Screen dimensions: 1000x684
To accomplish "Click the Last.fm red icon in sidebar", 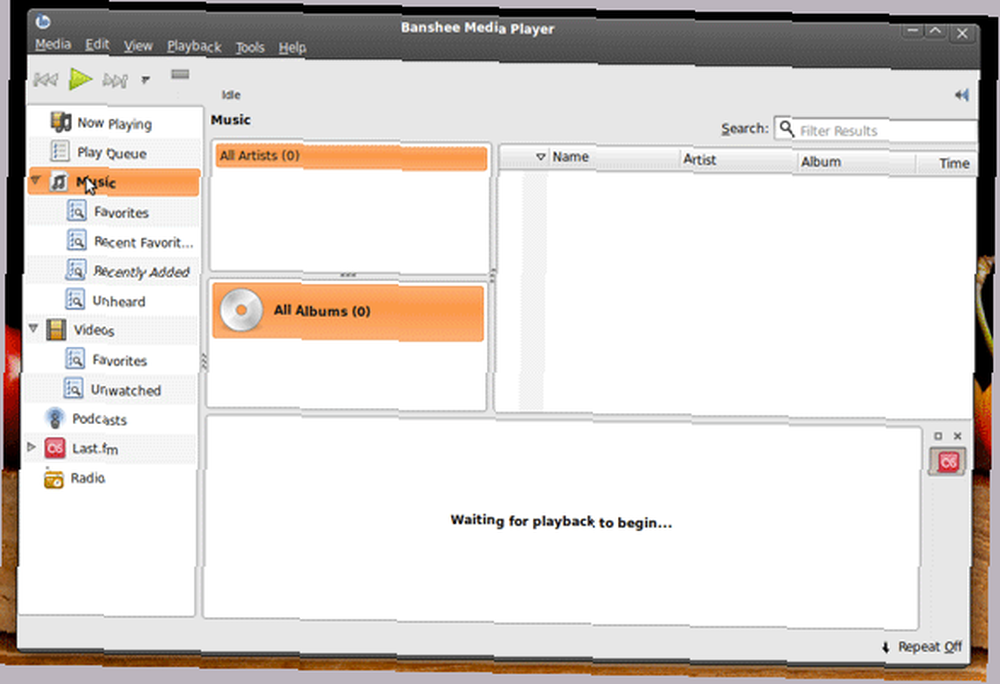I will click(55, 448).
